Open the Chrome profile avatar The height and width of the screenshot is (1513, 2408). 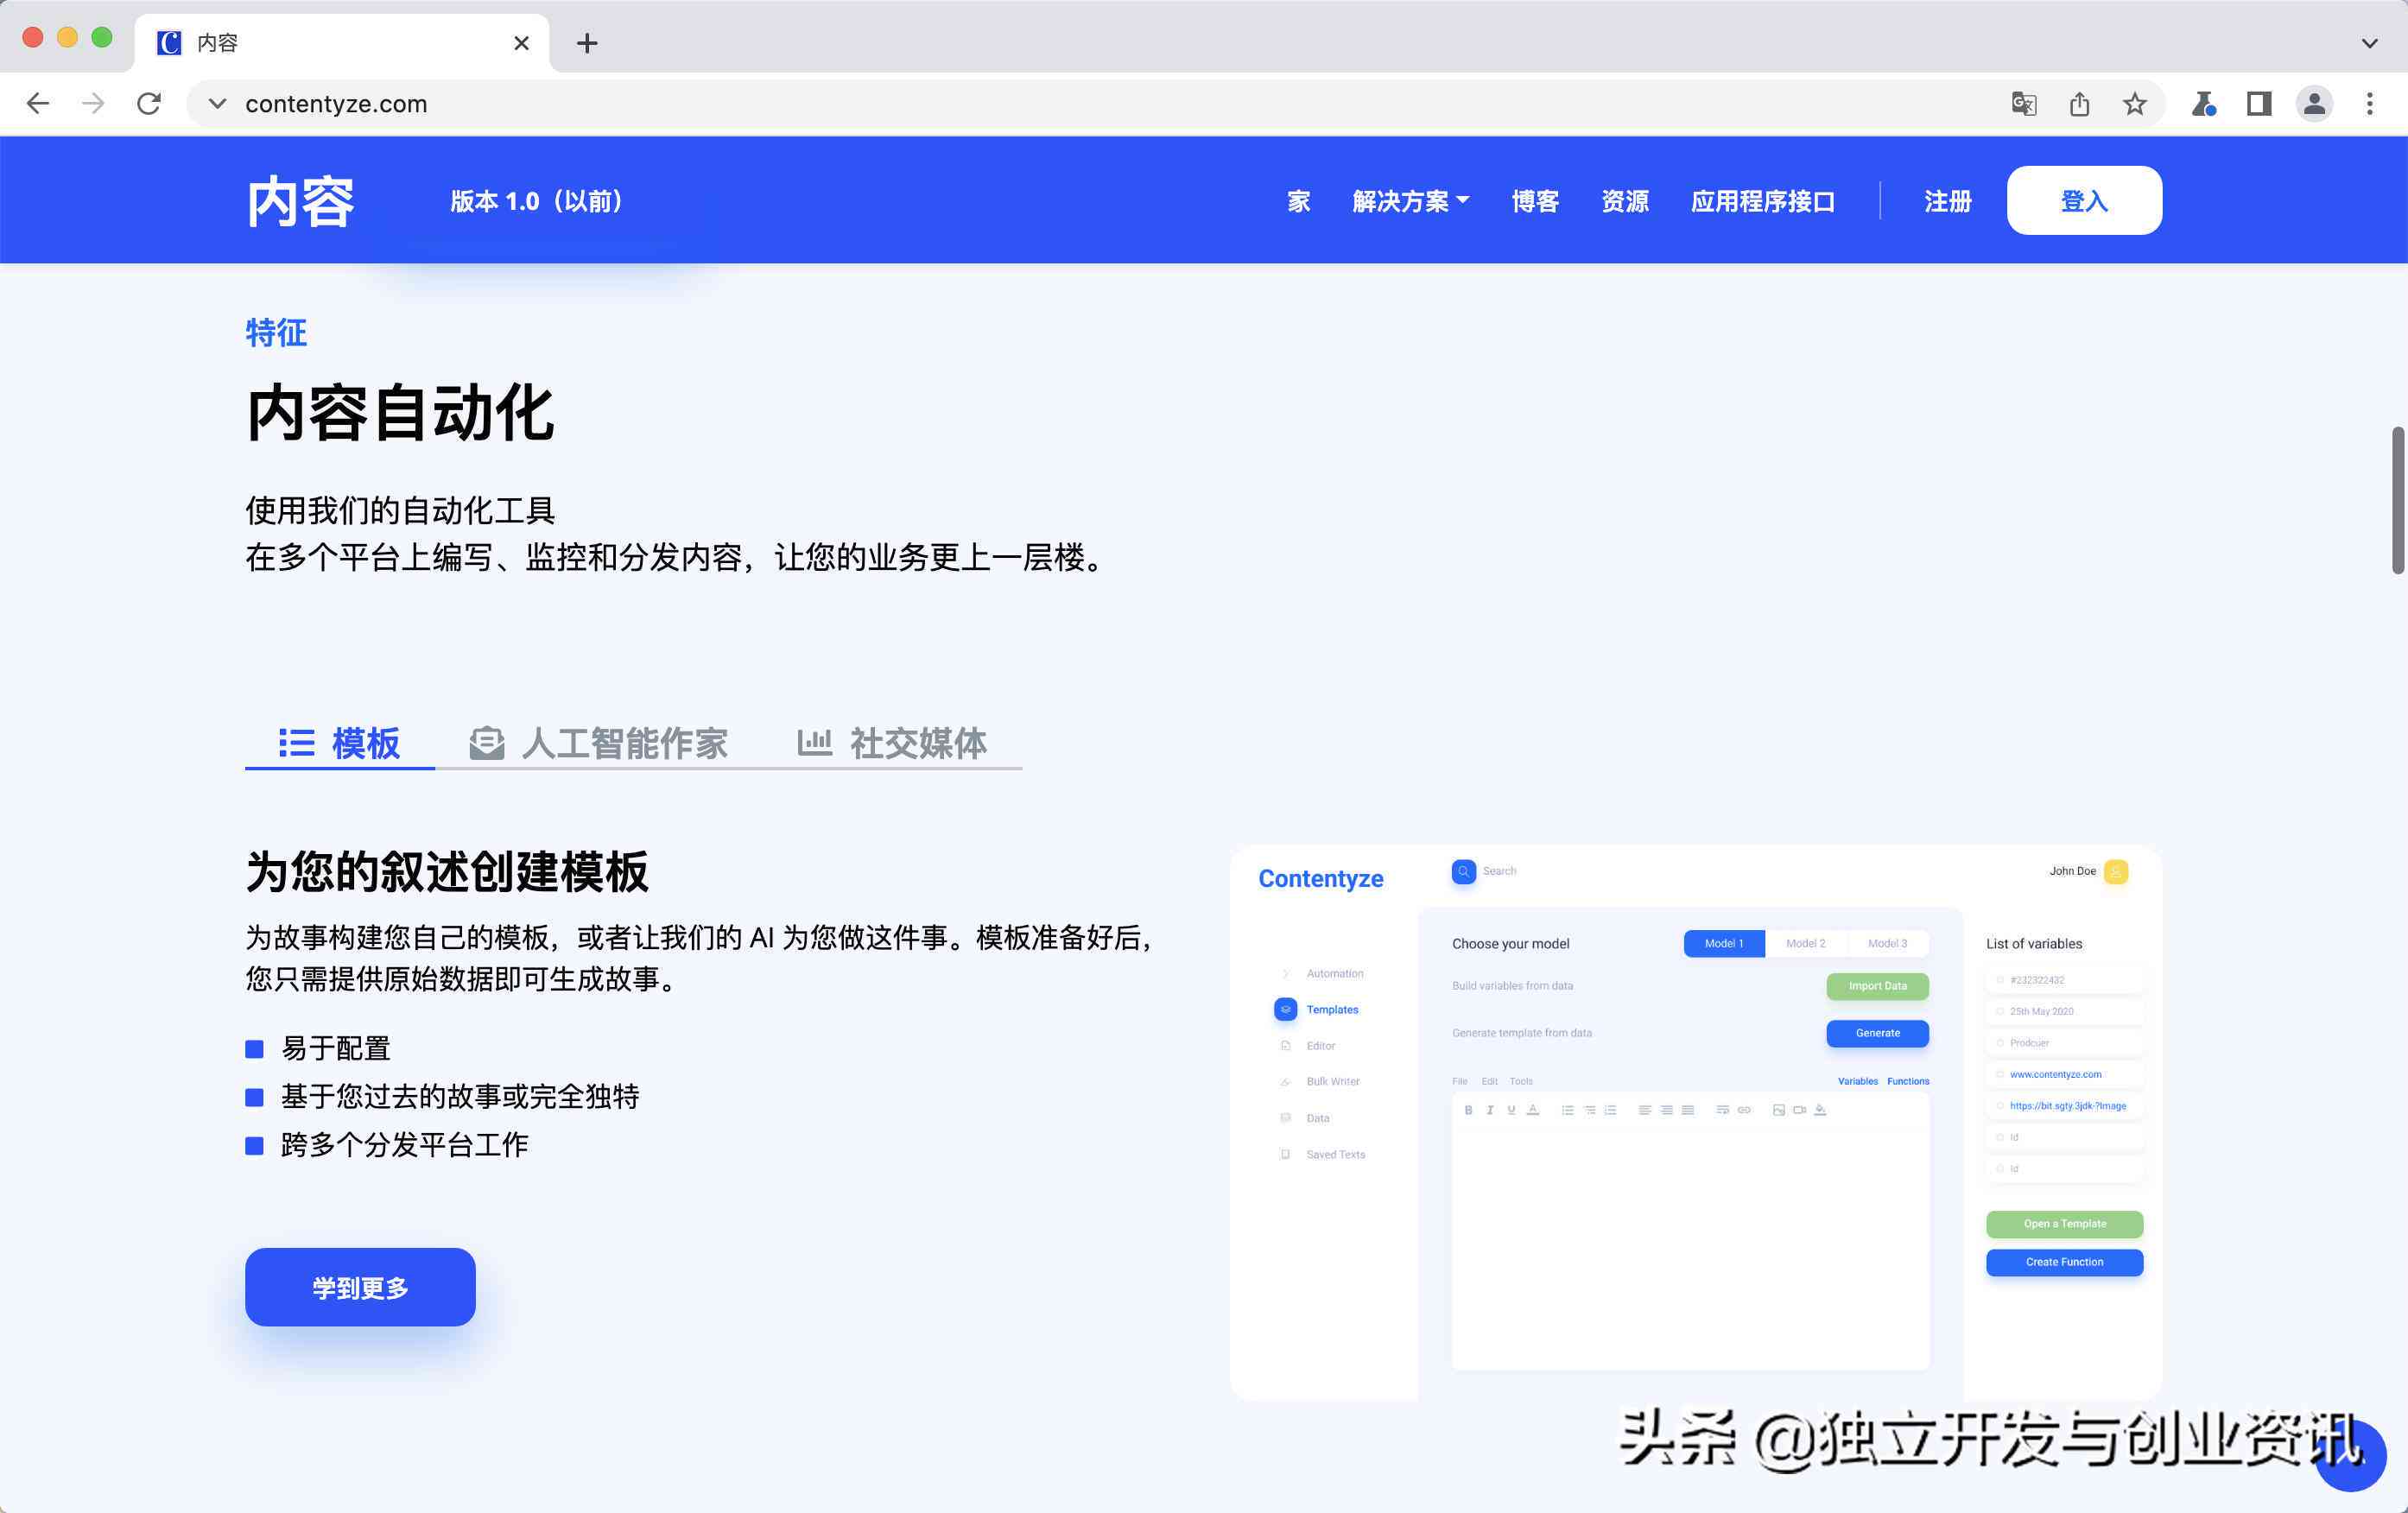[x=2314, y=103]
